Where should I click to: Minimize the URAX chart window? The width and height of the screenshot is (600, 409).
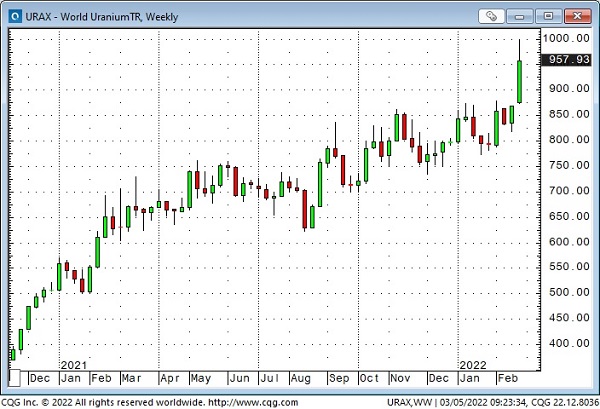(519, 16)
